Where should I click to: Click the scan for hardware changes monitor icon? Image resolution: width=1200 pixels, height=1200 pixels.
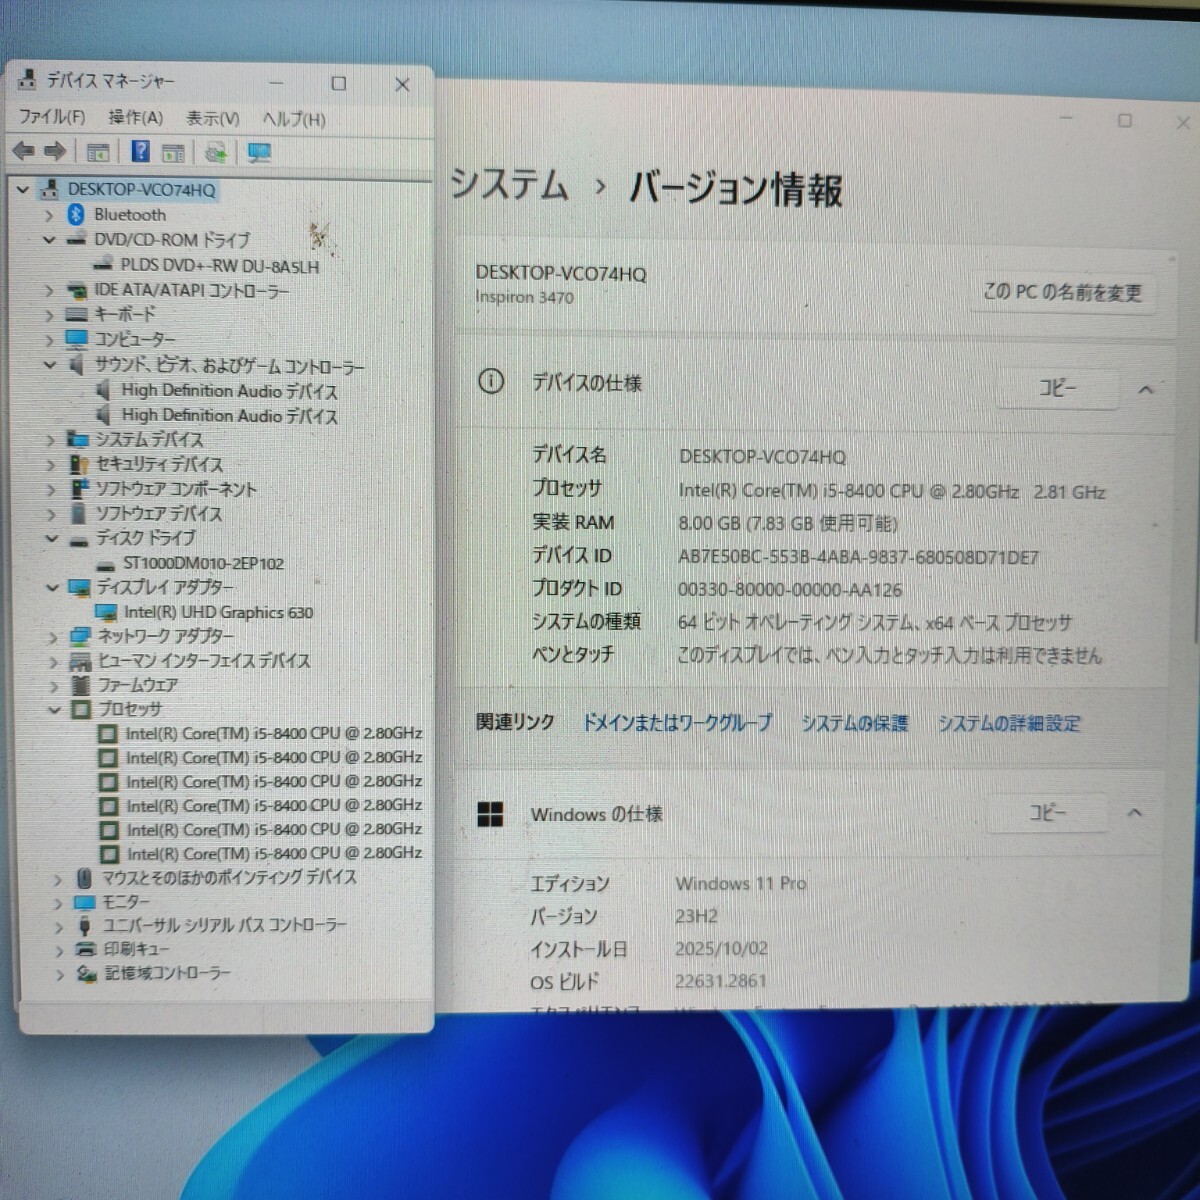[259, 153]
